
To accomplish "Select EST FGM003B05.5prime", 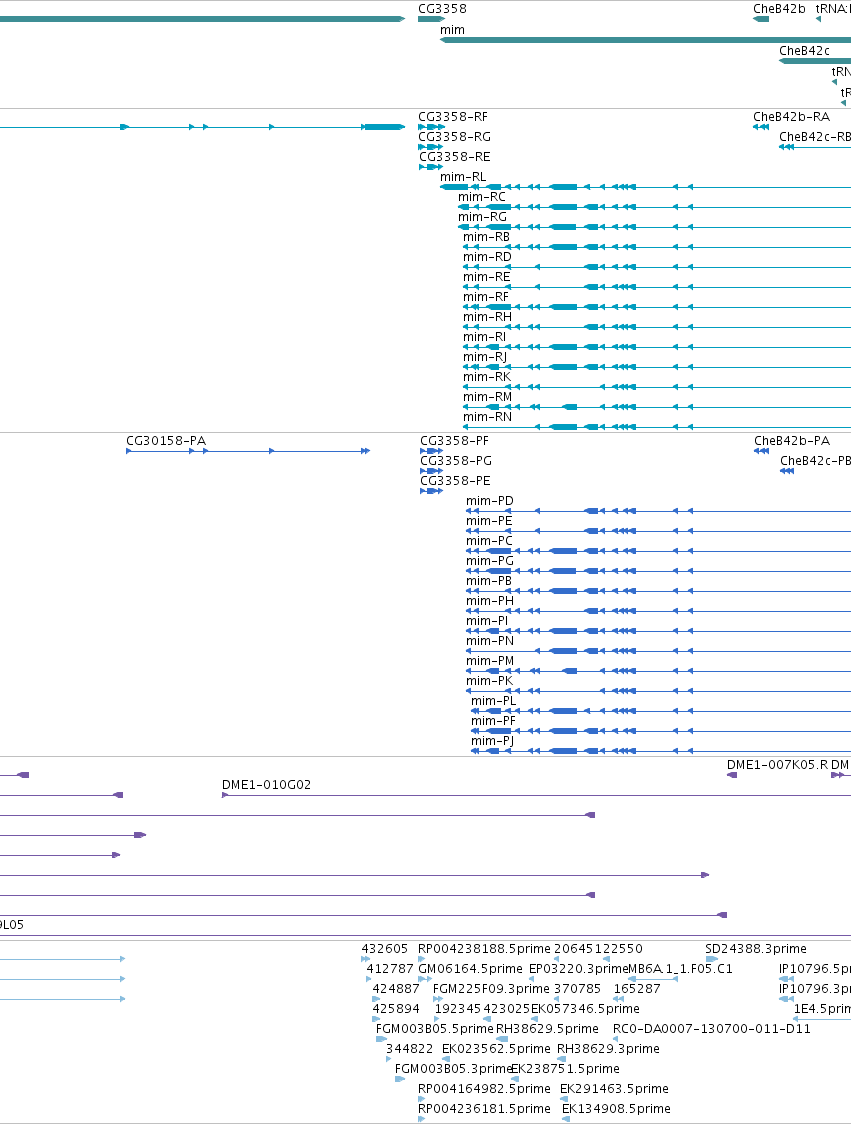I will click(x=434, y=1029).
